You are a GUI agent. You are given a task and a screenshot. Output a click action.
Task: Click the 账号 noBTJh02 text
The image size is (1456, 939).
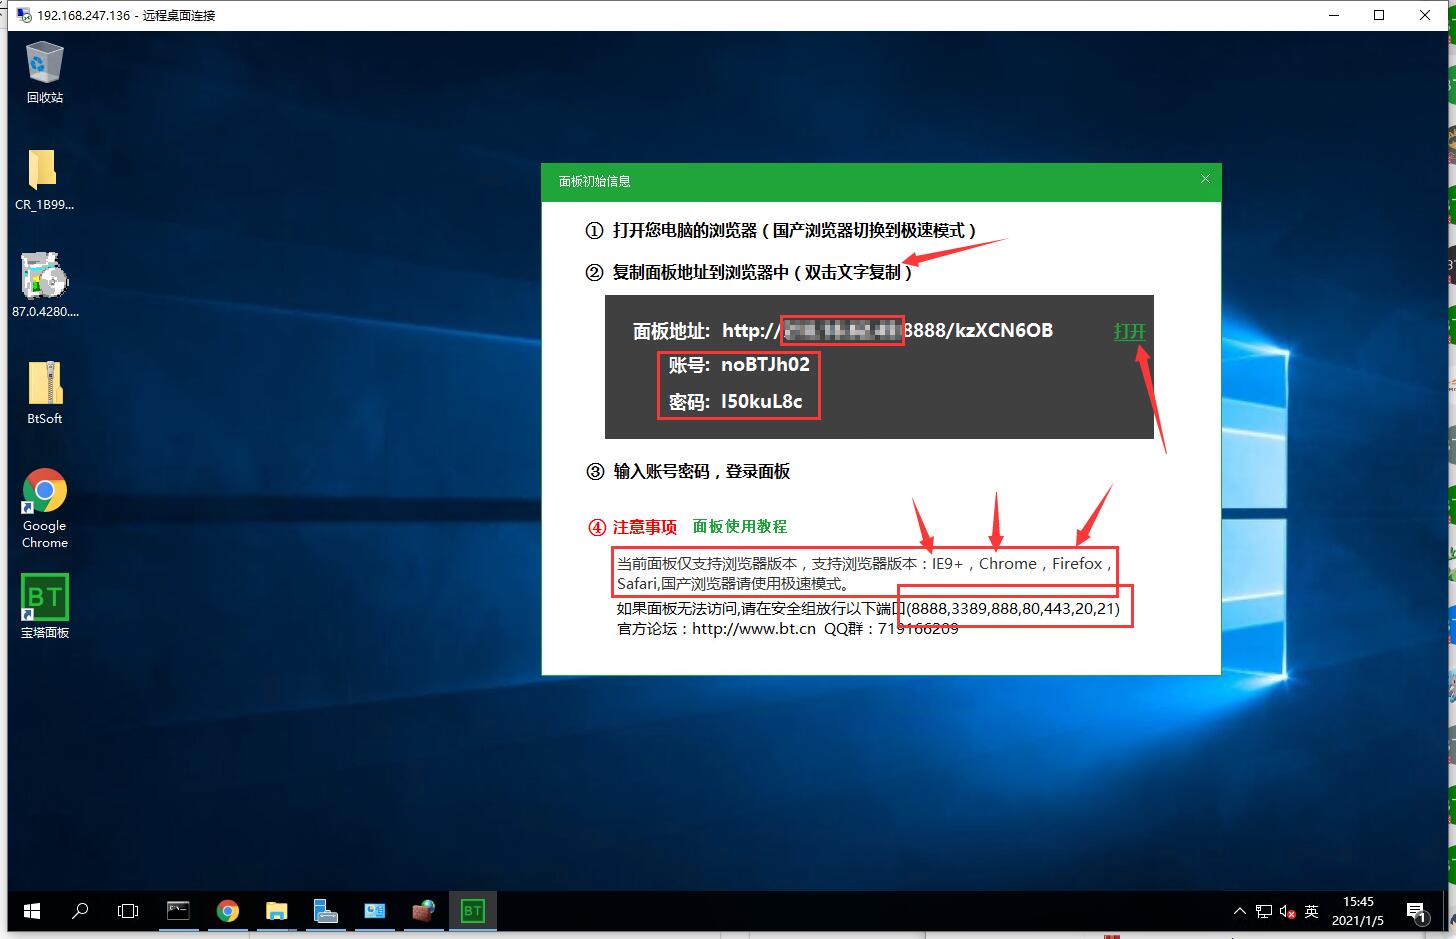[739, 365]
